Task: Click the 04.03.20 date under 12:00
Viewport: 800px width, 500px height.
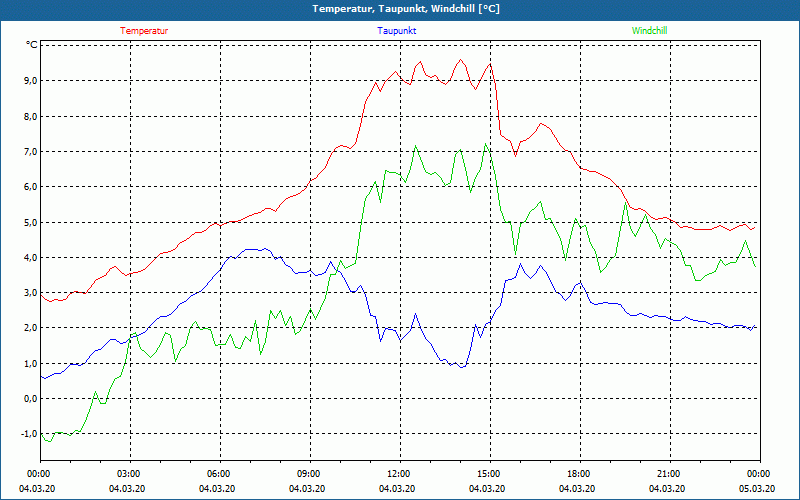Action: 397,489
